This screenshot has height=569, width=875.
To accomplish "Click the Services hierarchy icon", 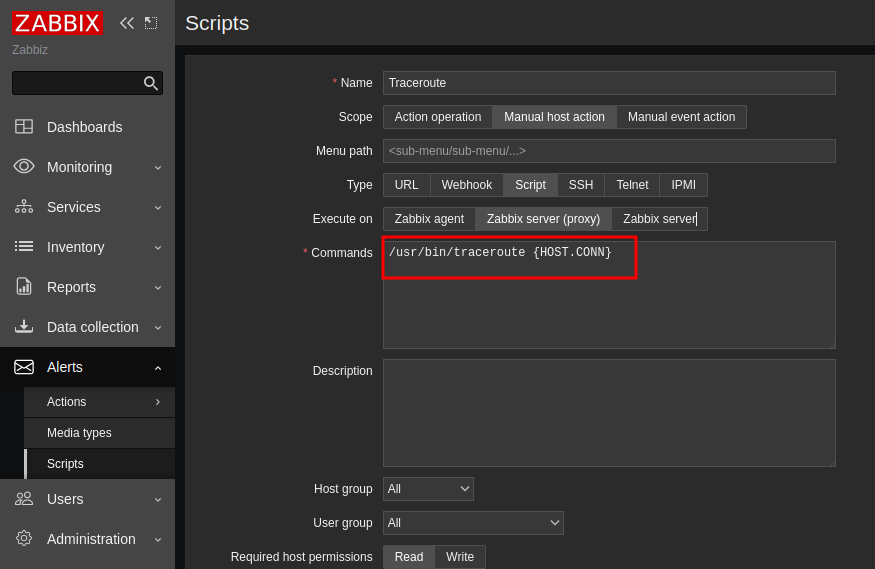I will 24,207.
